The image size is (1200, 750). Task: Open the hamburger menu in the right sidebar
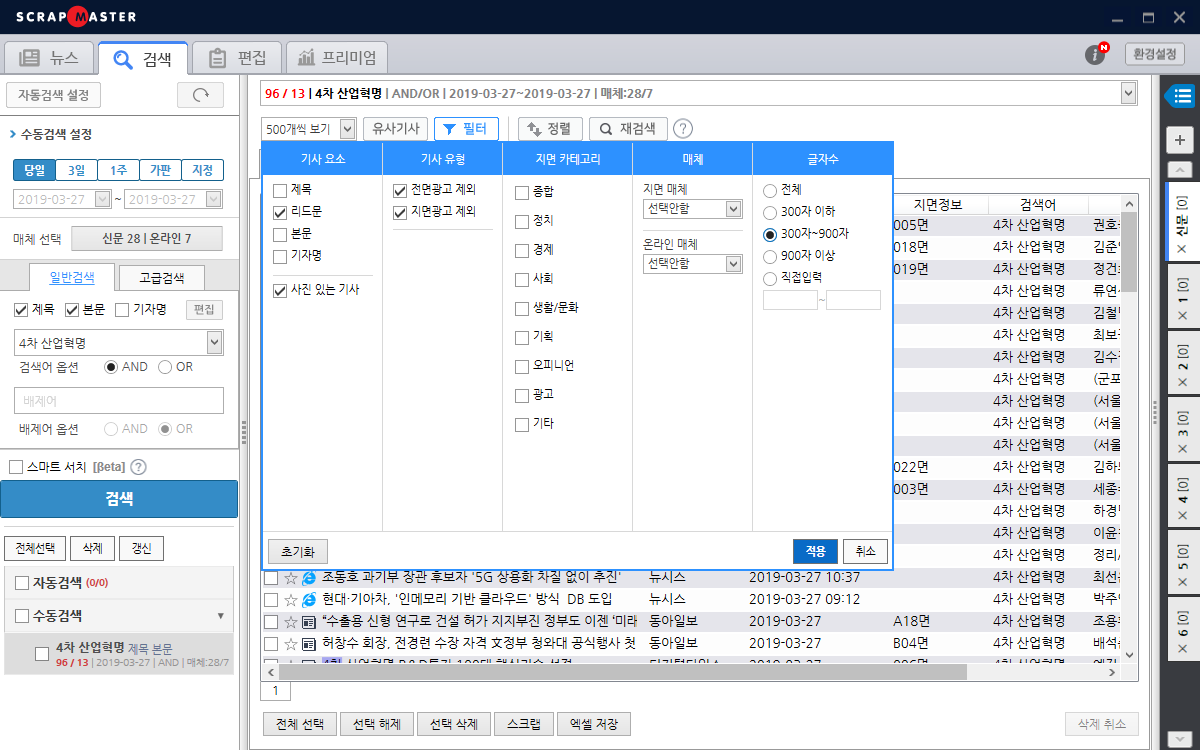[1183, 96]
